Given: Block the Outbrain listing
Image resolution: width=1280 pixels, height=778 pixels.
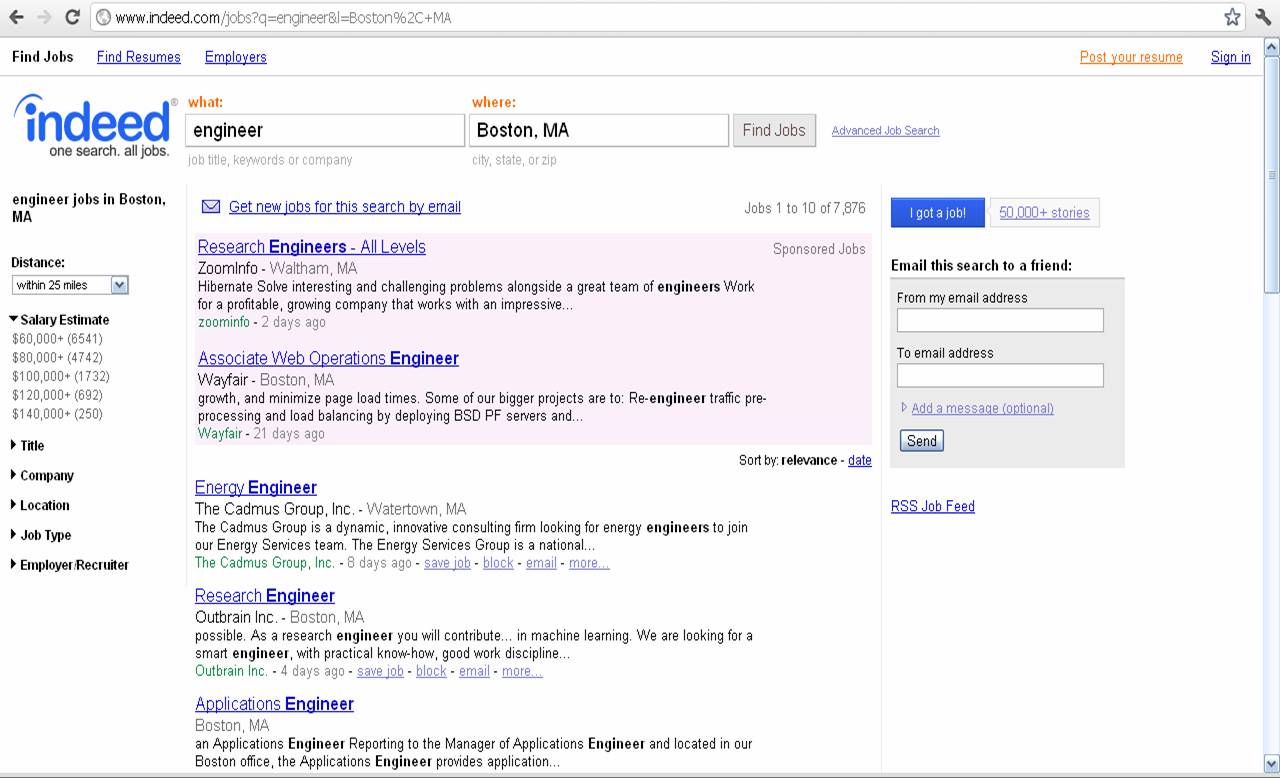Looking at the screenshot, I should coord(431,671).
